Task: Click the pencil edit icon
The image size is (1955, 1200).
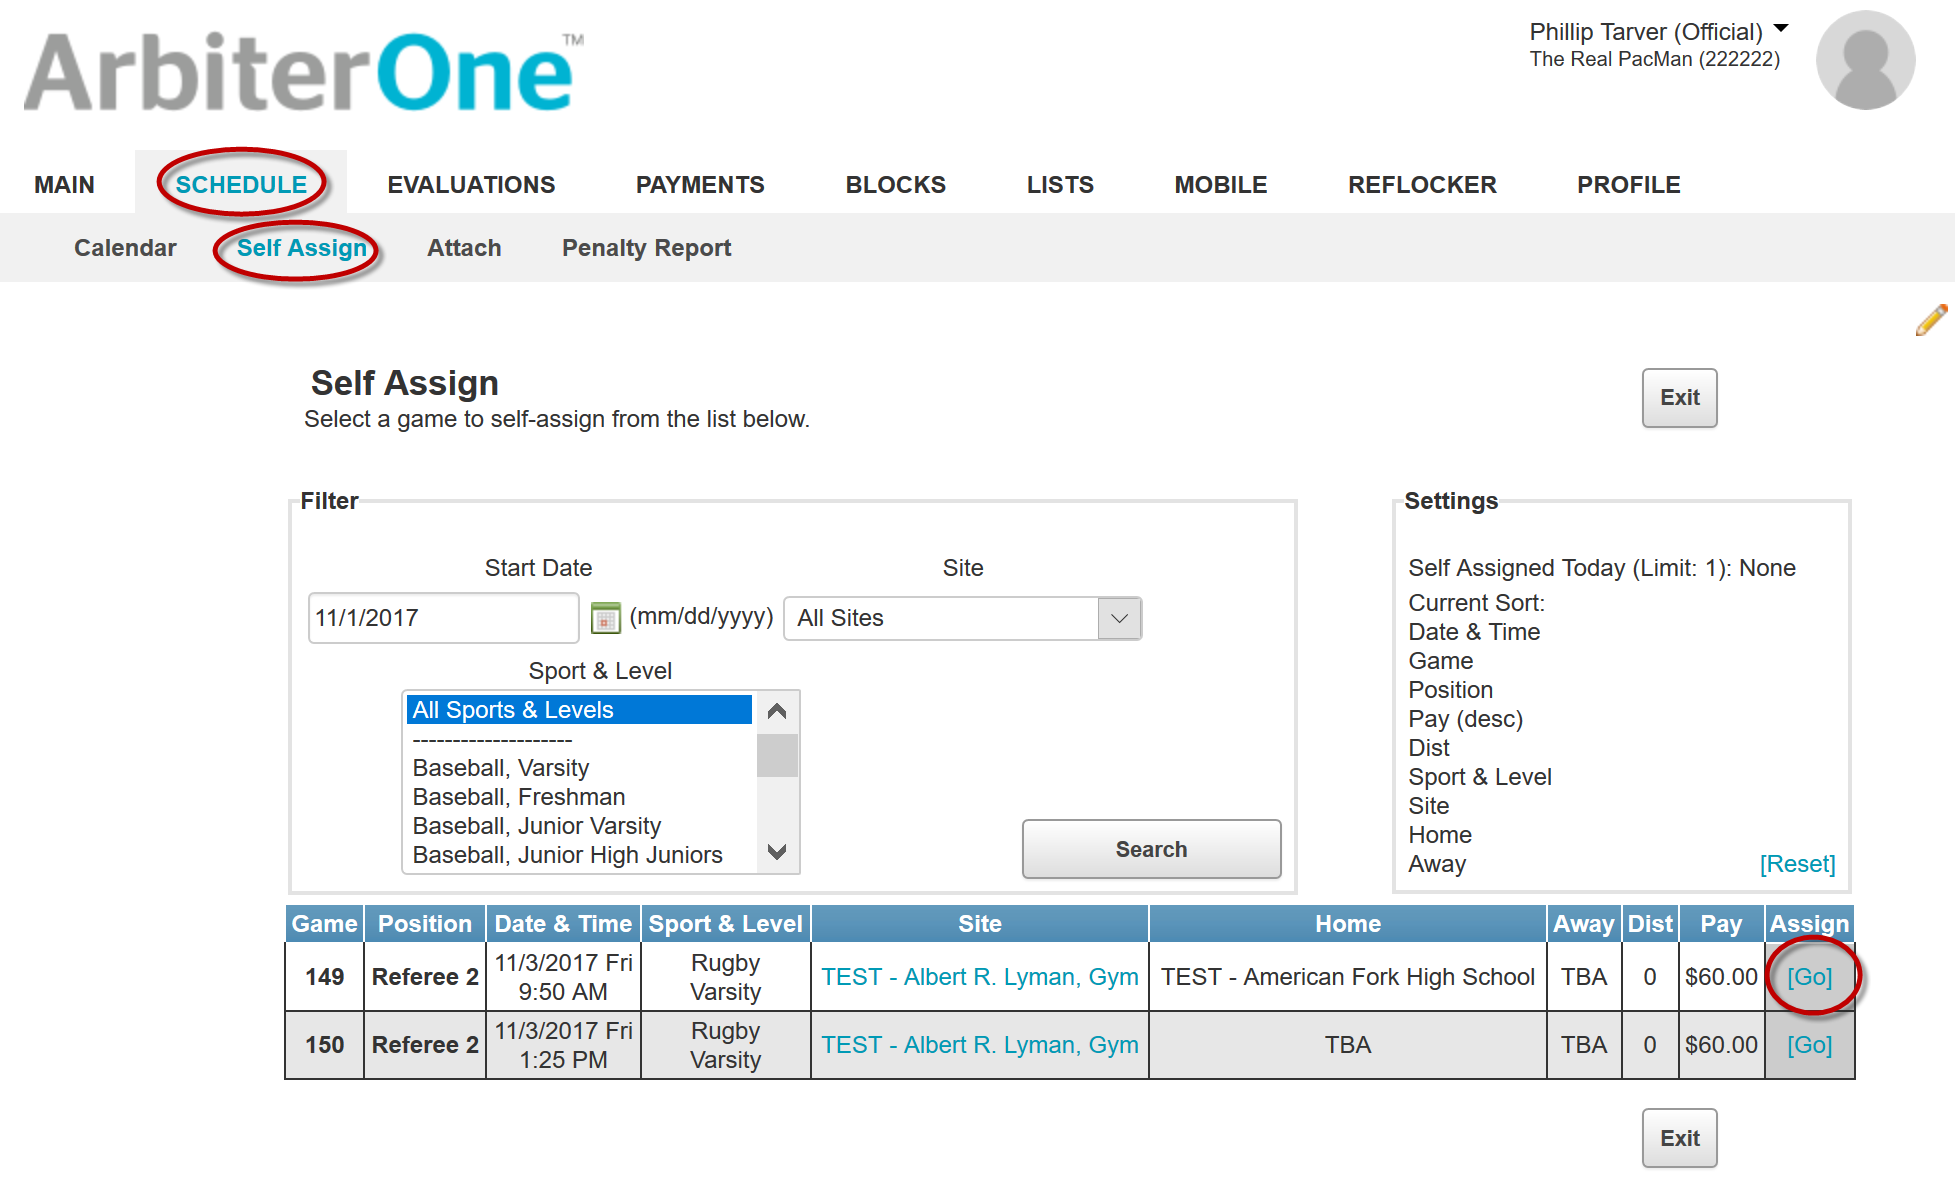Action: coord(1931,320)
